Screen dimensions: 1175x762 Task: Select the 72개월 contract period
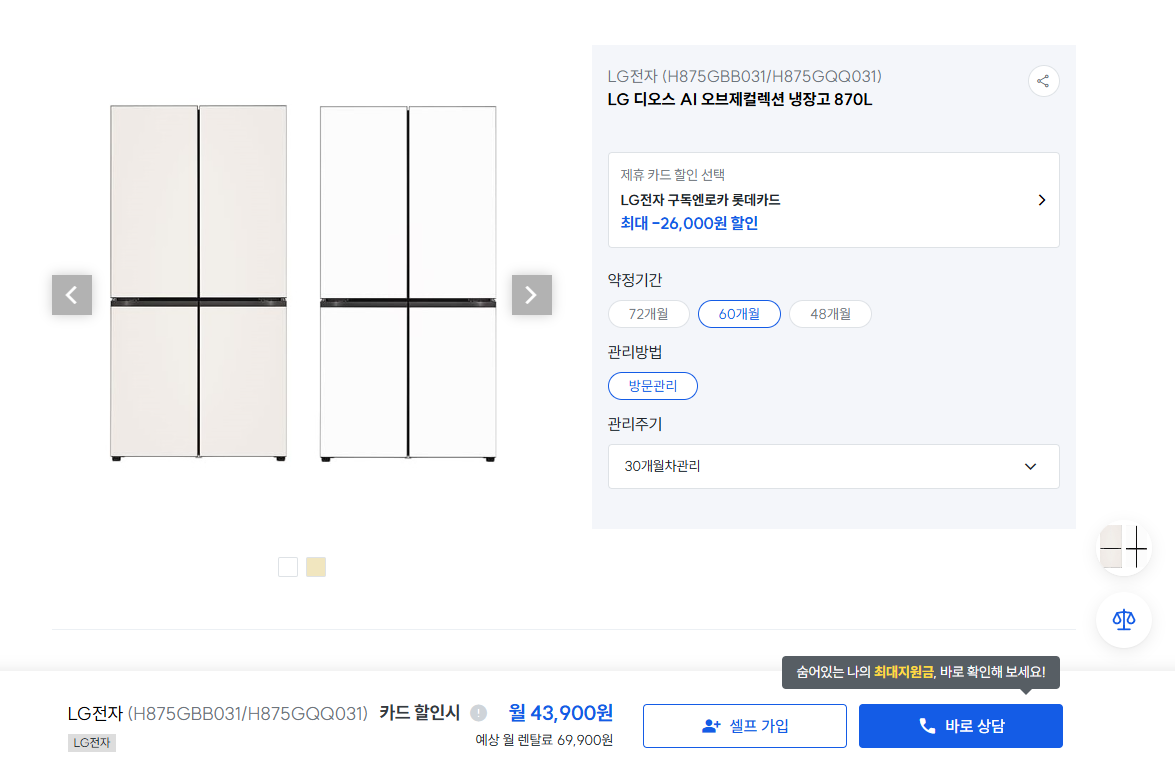pyautogui.click(x=649, y=314)
